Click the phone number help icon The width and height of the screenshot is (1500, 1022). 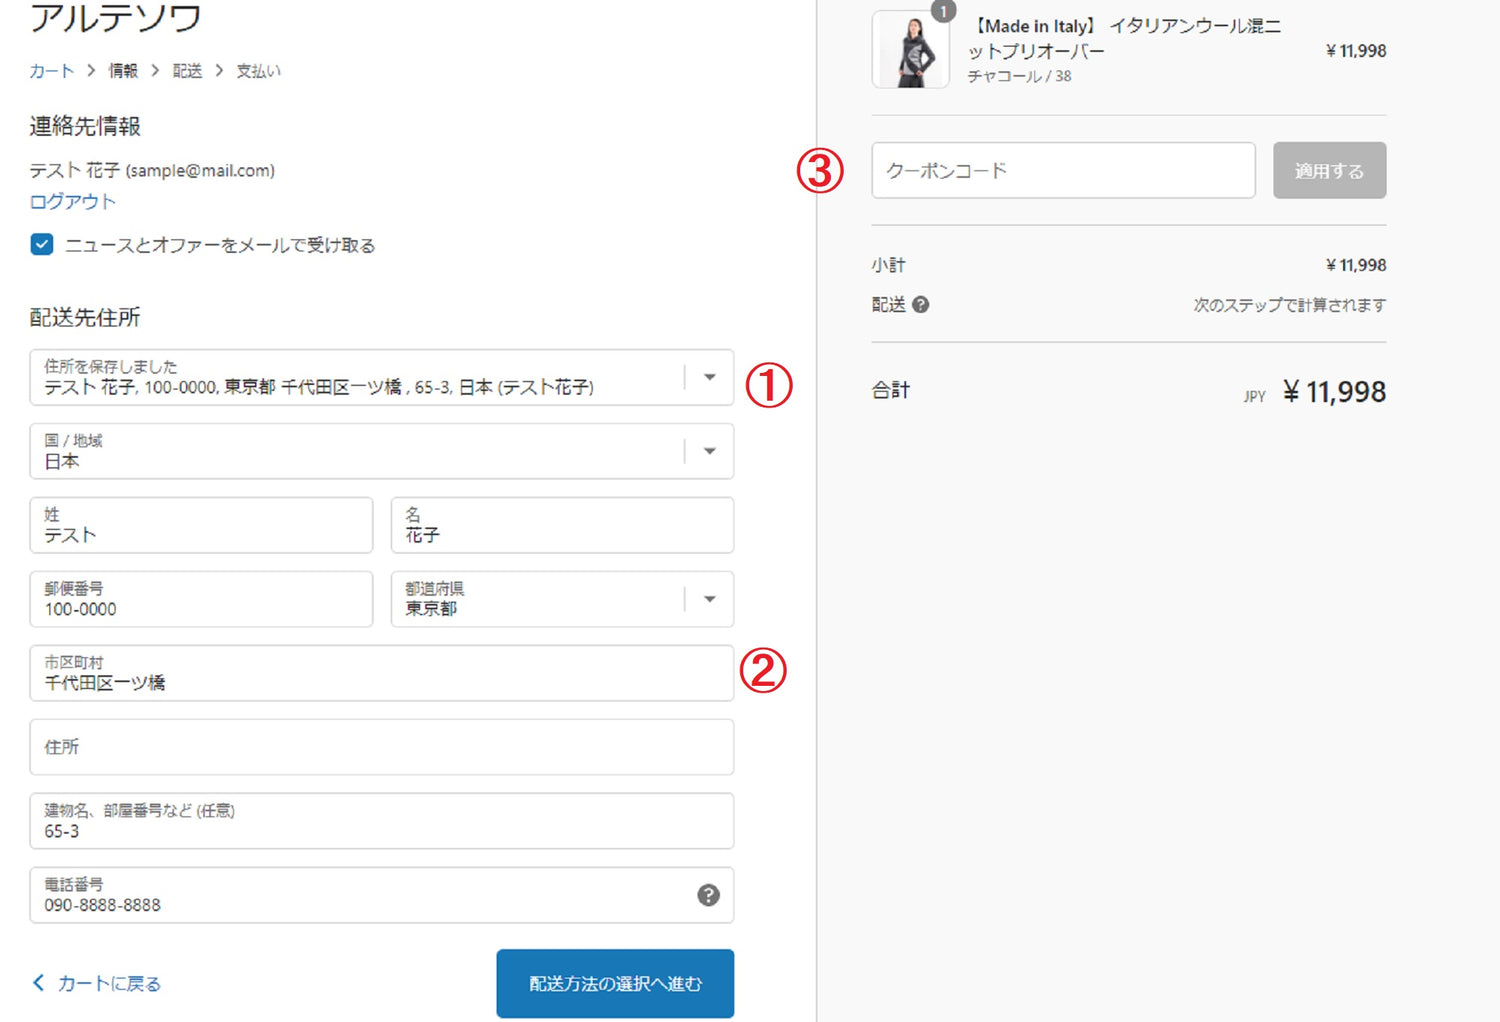708,895
